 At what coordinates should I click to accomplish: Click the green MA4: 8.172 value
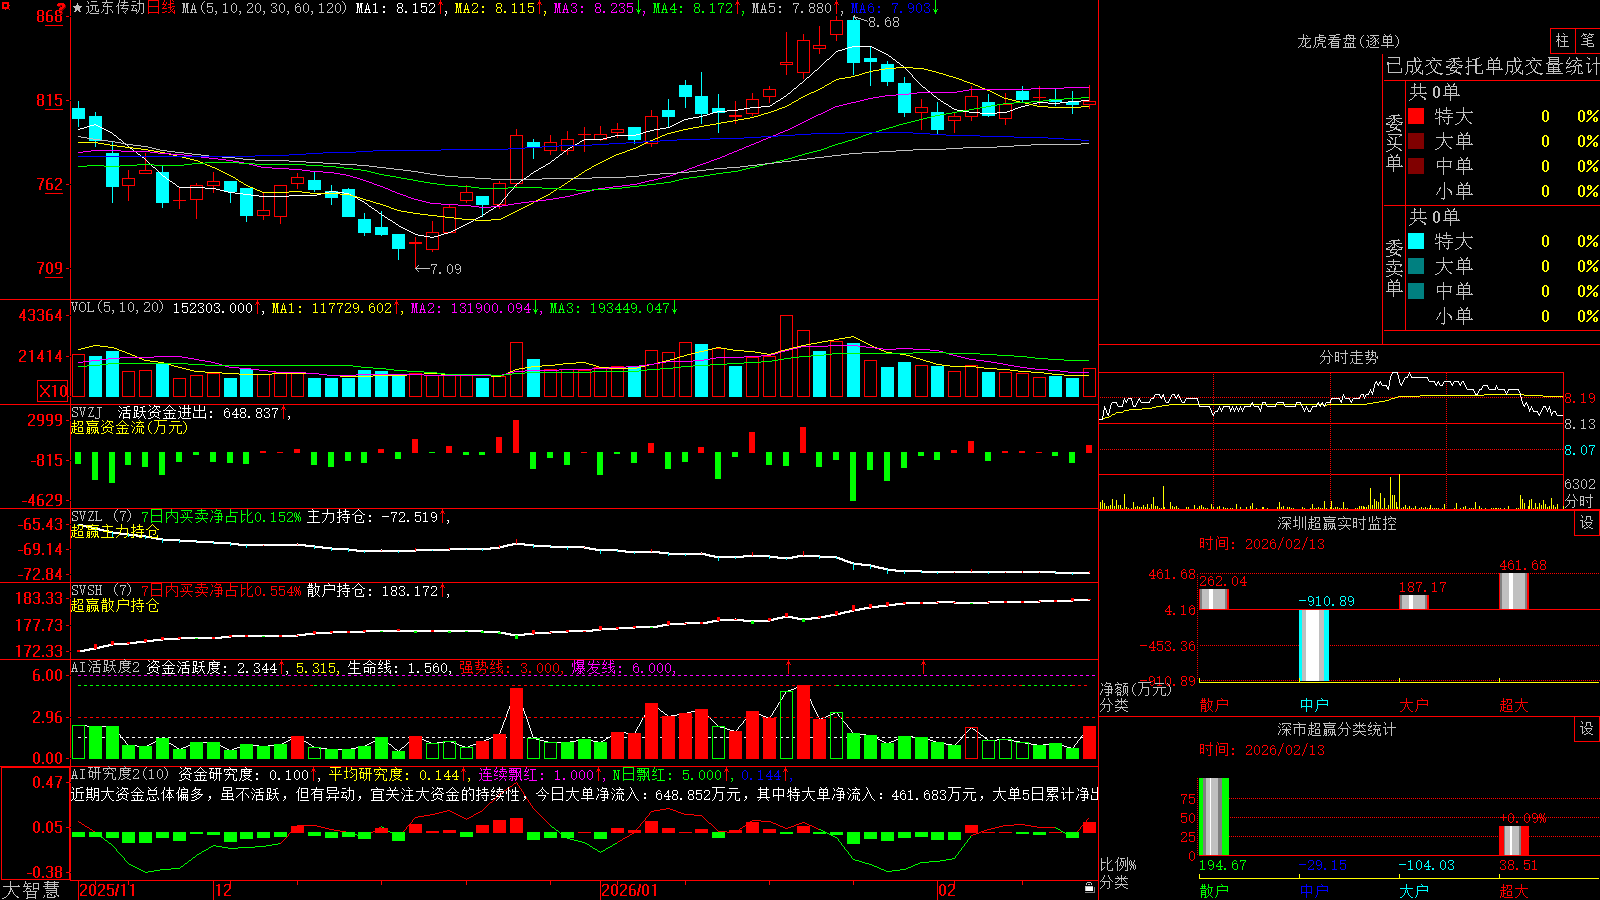697,8
